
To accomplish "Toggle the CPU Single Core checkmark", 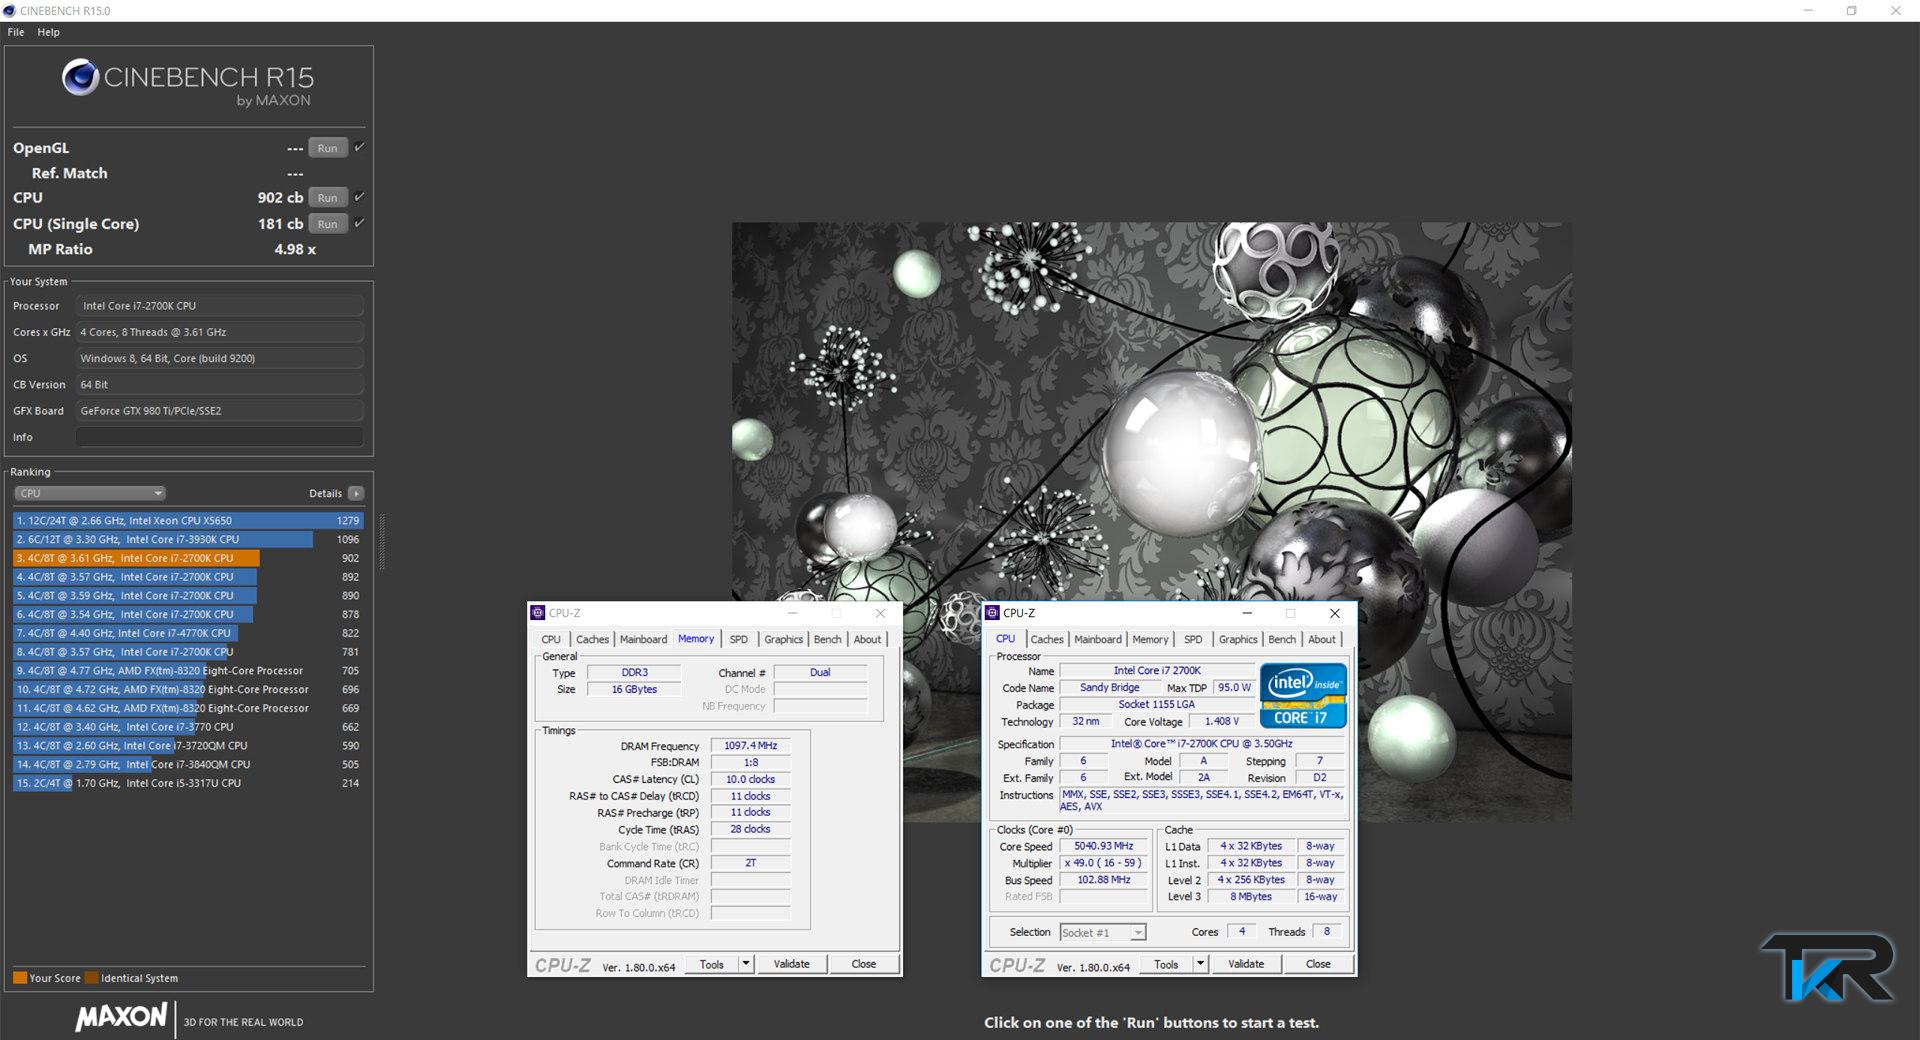I will click(x=360, y=223).
